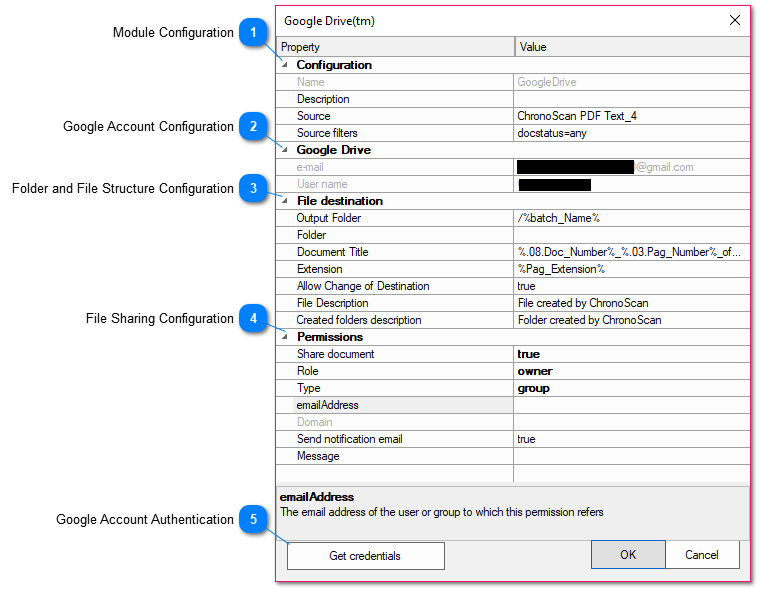Image resolution: width=761 pixels, height=591 pixels.
Task: Click the Get credentials button
Action: click(x=365, y=556)
